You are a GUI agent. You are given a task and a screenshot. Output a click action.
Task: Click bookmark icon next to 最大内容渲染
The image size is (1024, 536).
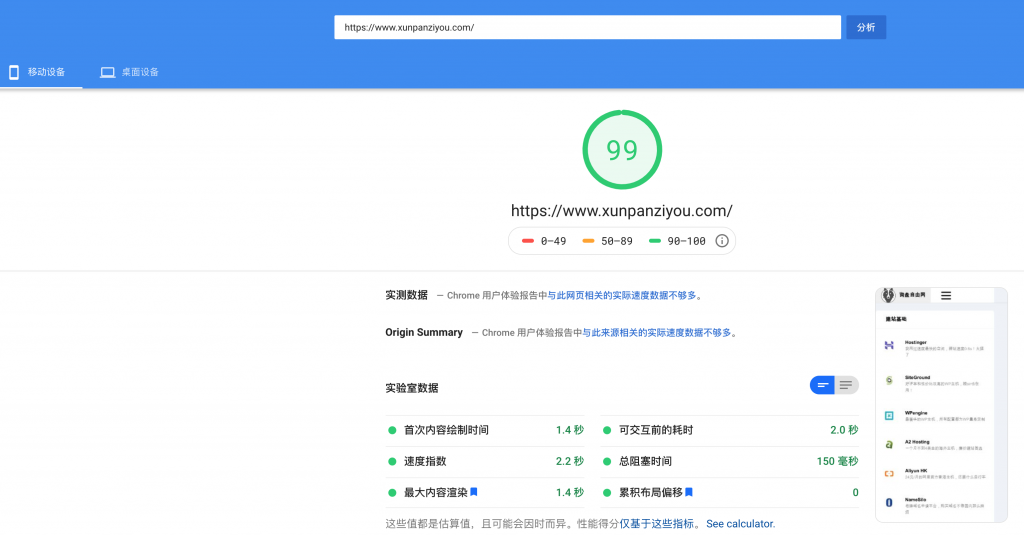click(x=474, y=492)
